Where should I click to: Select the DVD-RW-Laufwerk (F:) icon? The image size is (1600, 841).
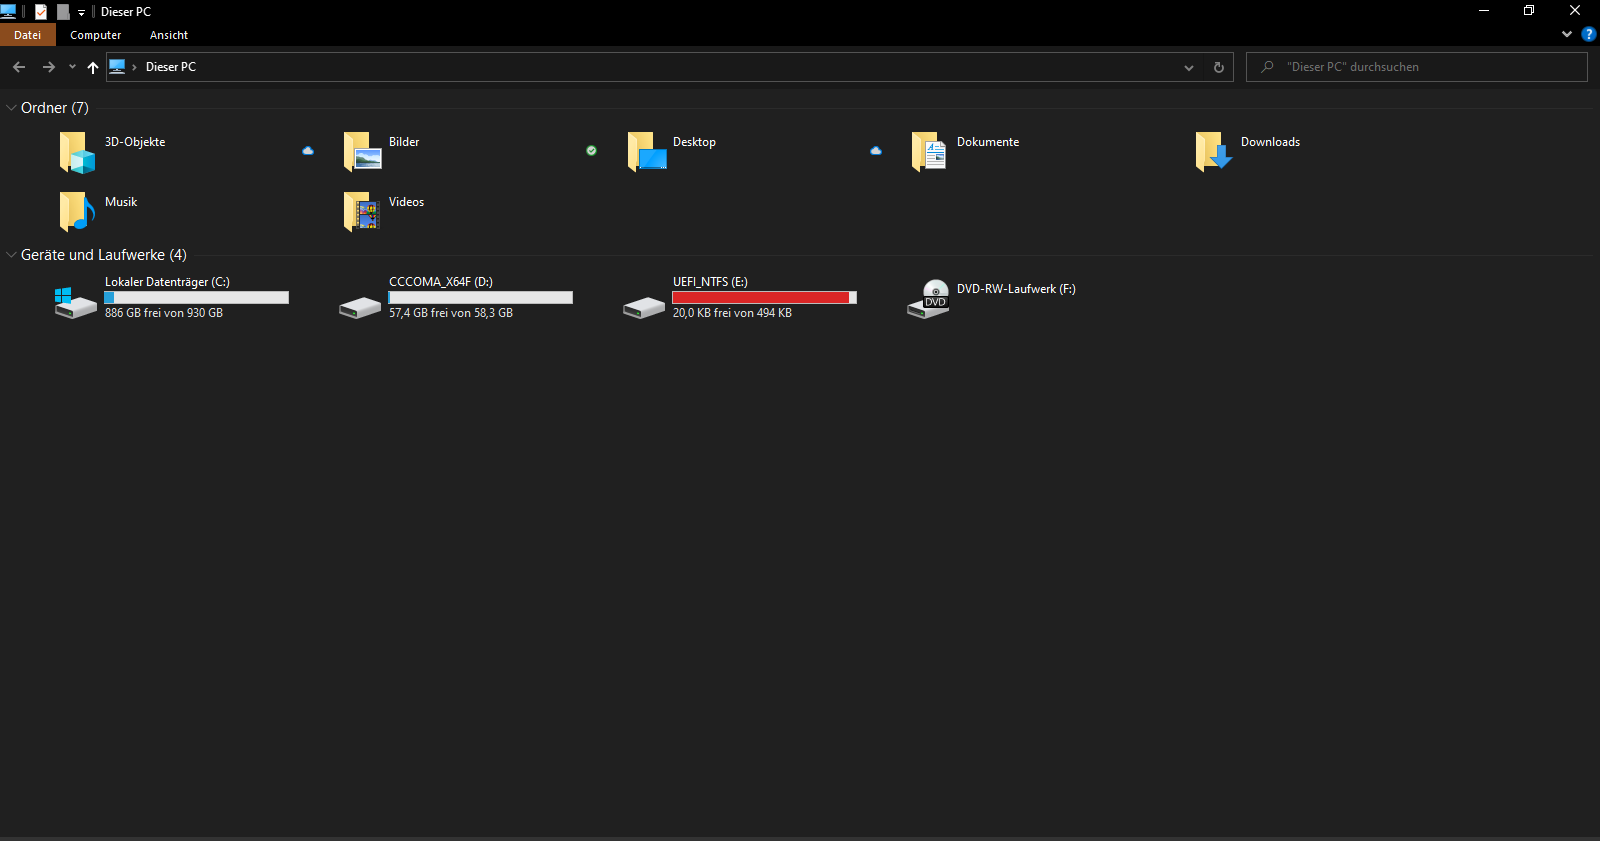(928, 299)
